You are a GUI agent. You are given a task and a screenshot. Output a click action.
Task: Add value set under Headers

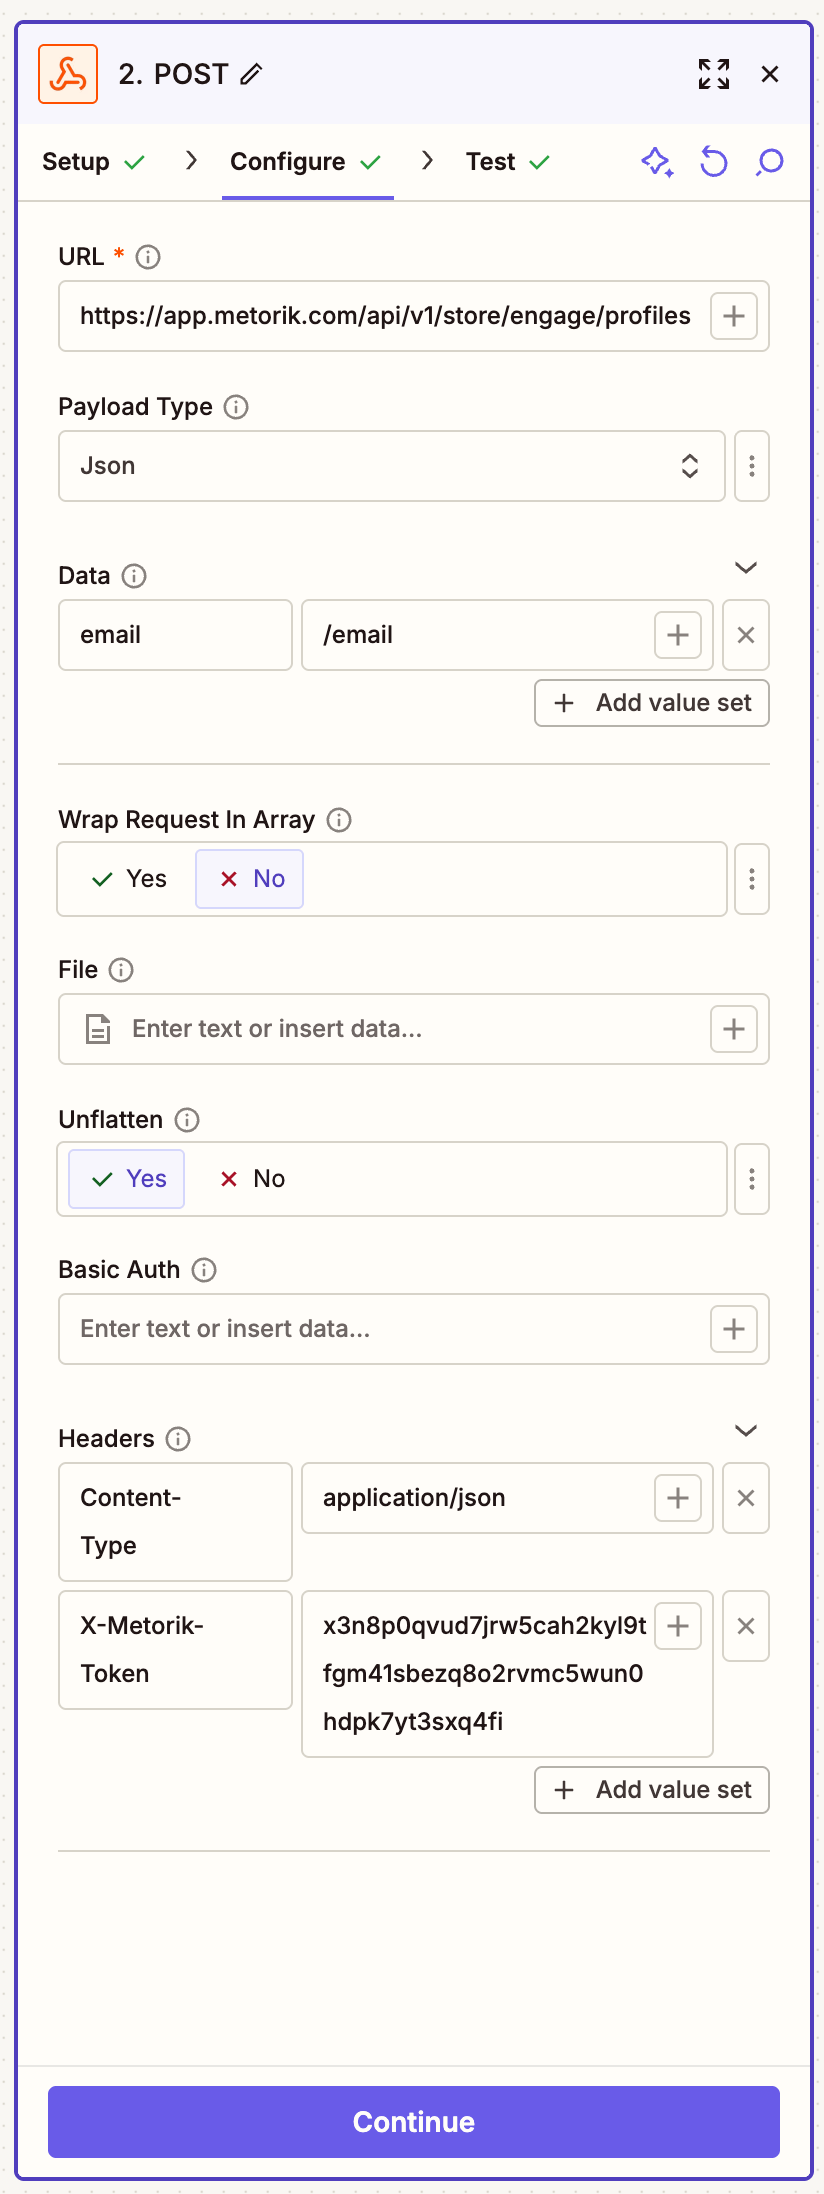pyautogui.click(x=651, y=1790)
